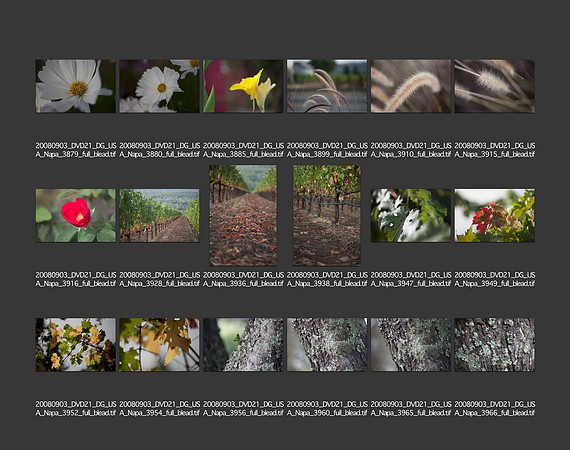Choose the label Napa_3960_full_bleed.tif
570x450 pixels.
pyautogui.click(x=327, y=409)
